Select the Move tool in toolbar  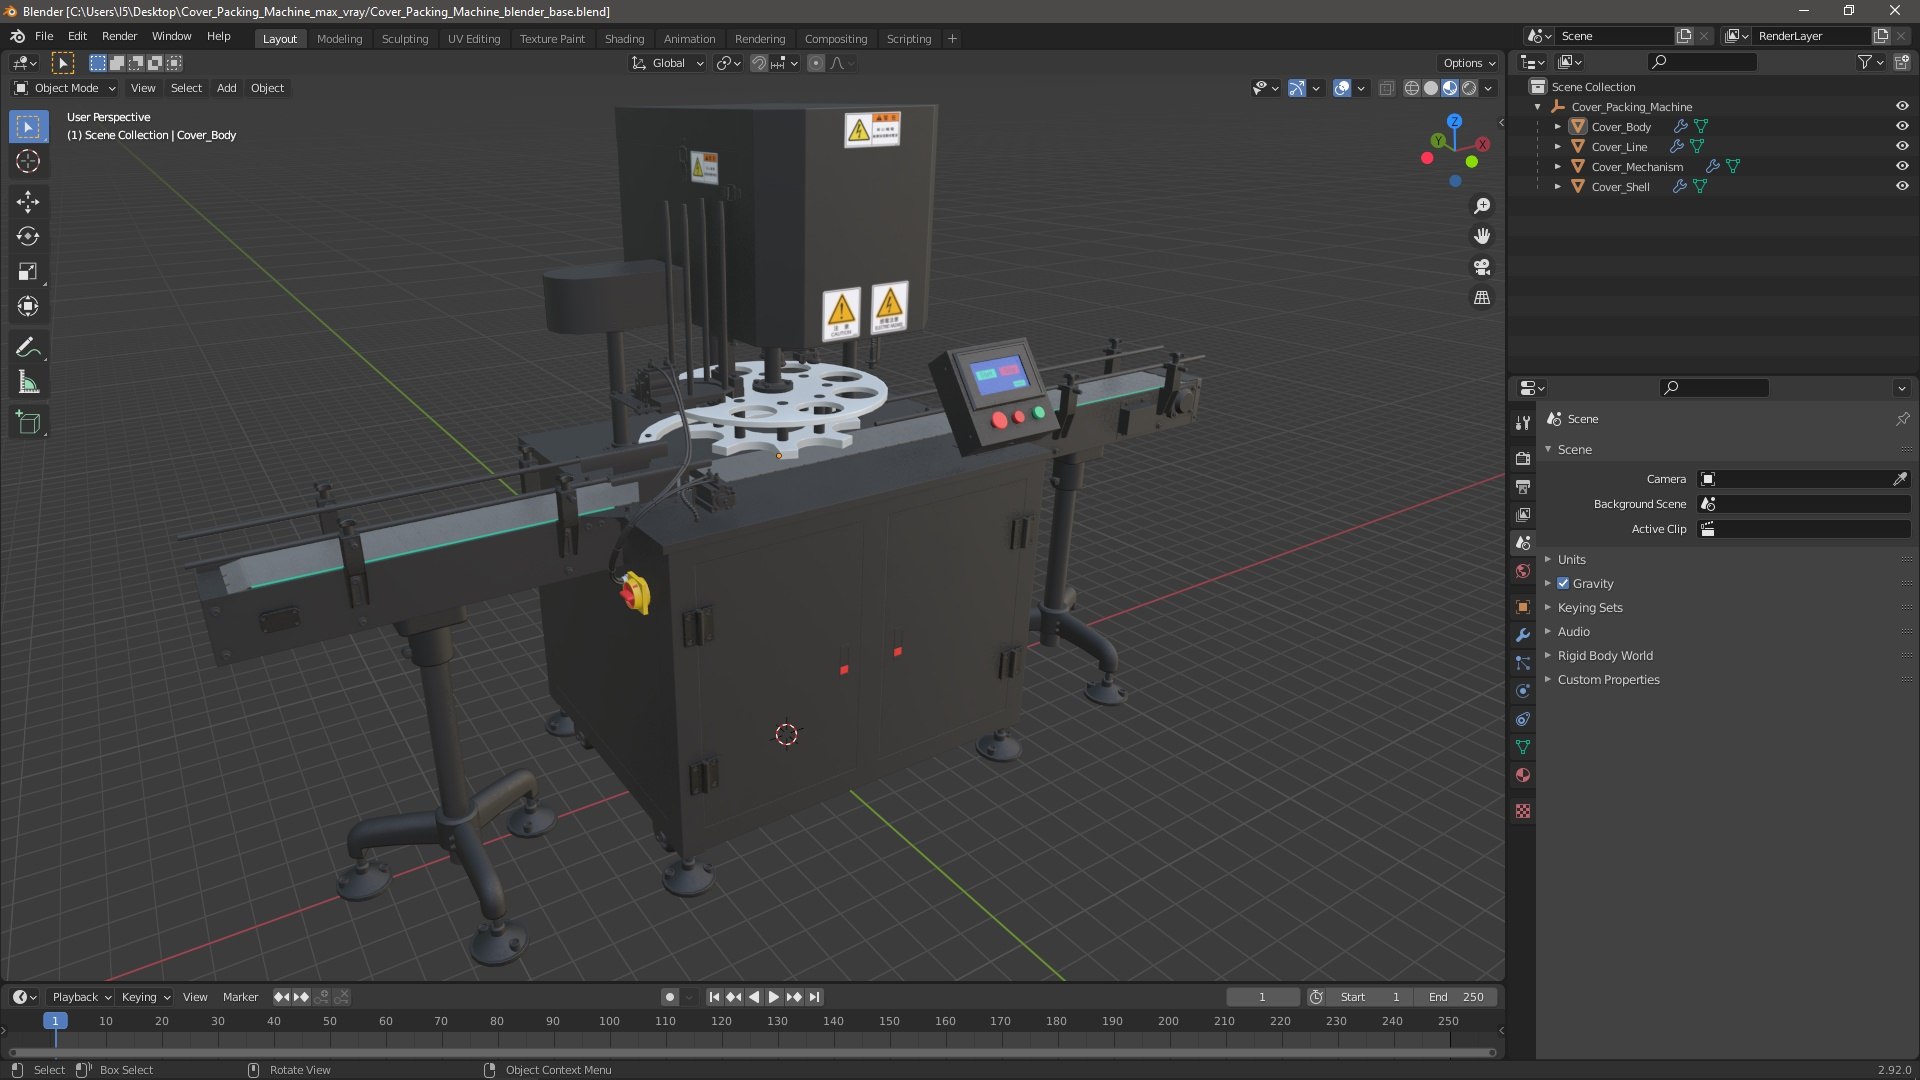(28, 202)
